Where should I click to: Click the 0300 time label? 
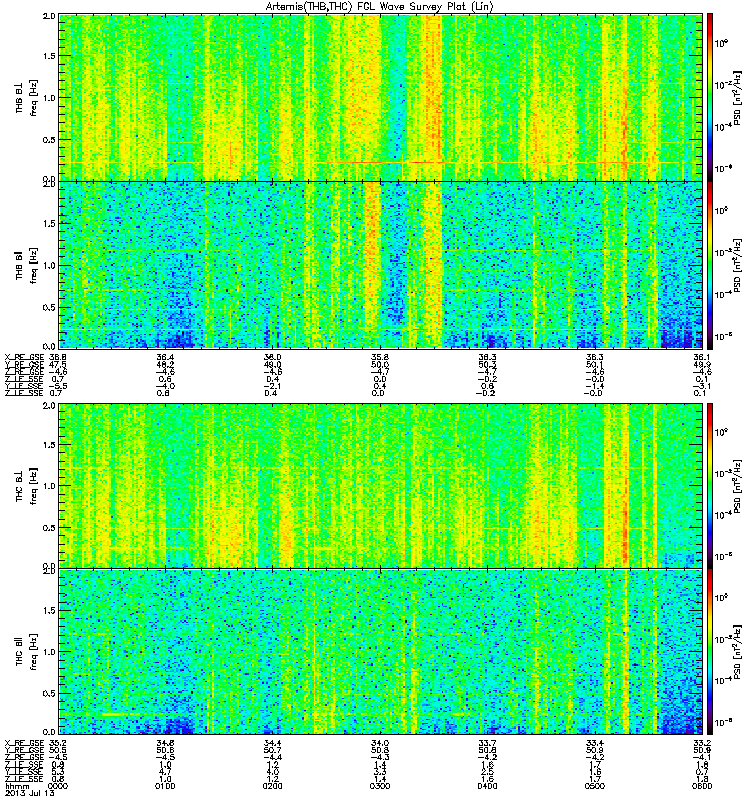click(x=380, y=786)
